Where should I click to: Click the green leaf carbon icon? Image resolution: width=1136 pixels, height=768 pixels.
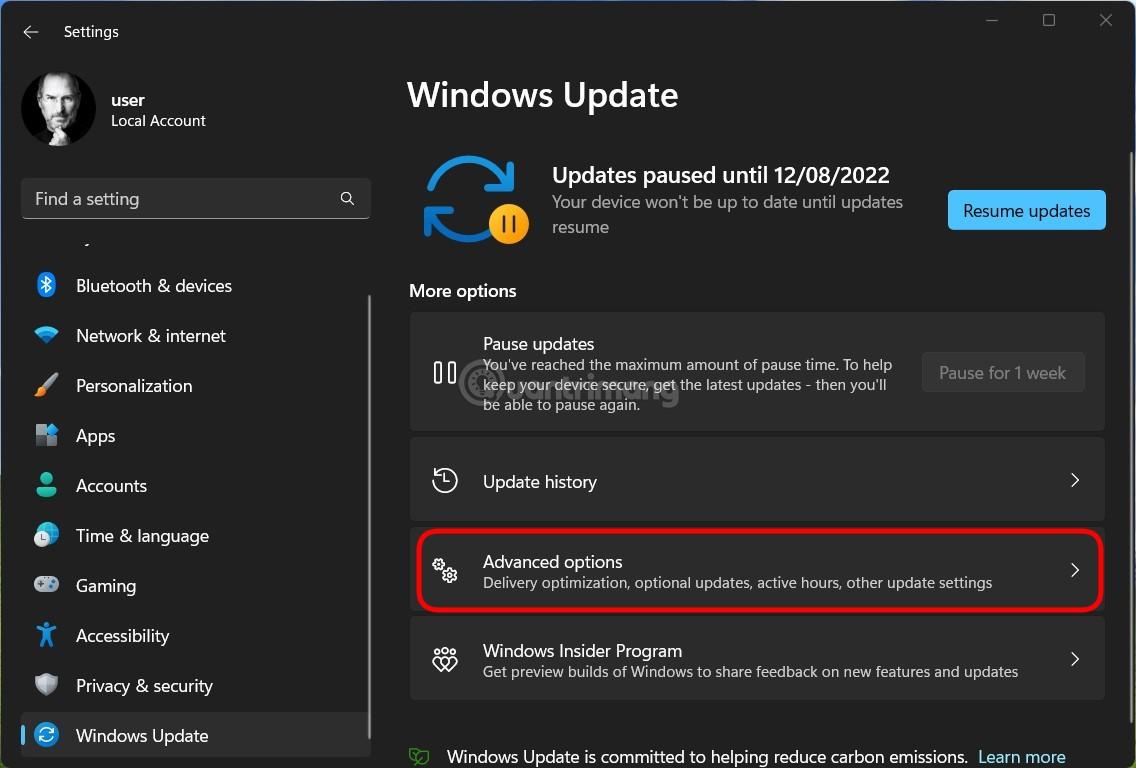click(419, 756)
